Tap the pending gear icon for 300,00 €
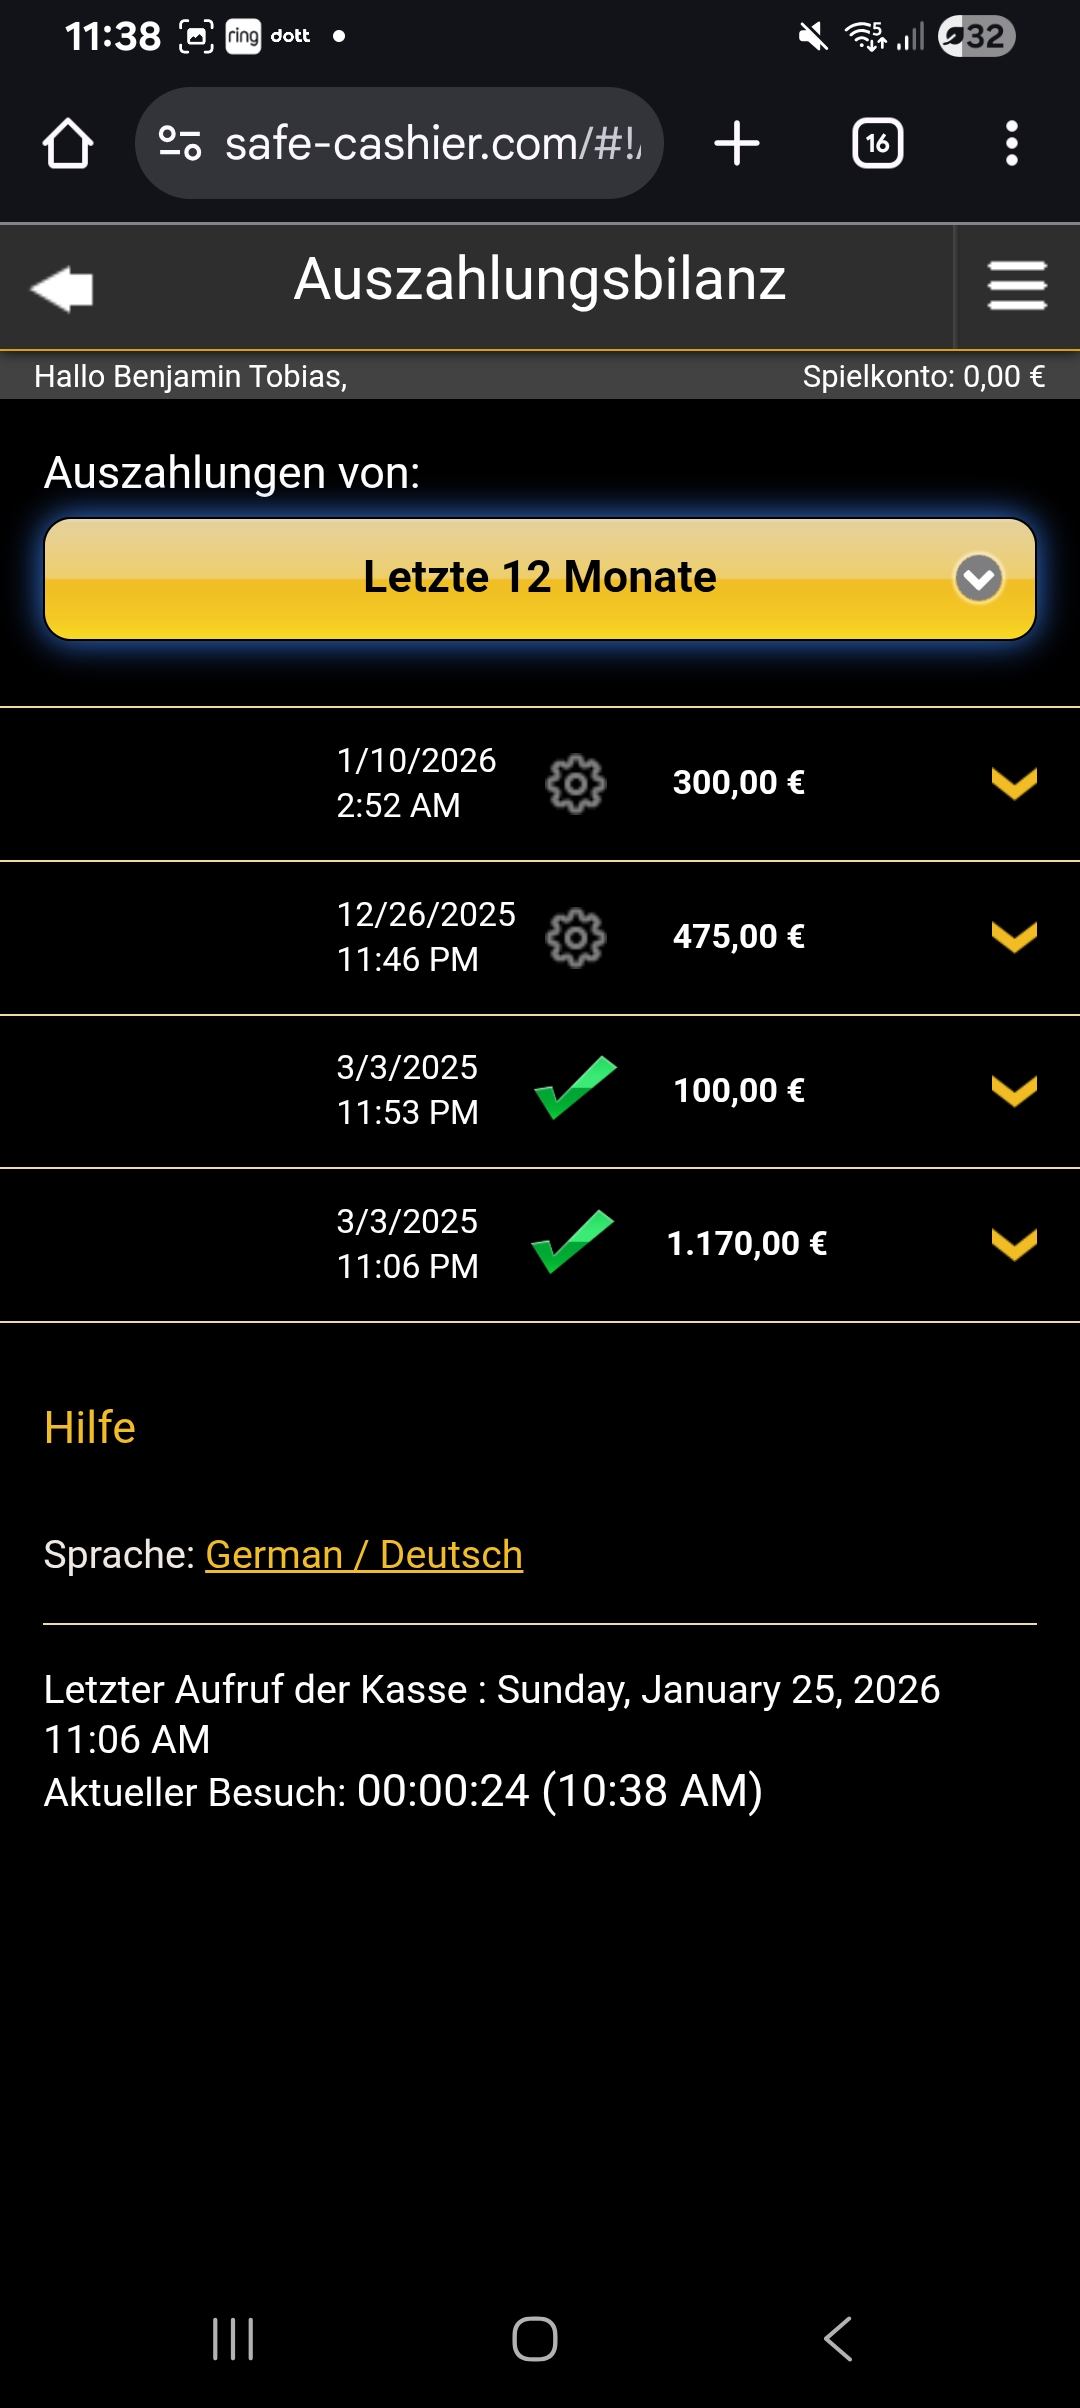The width and height of the screenshot is (1080, 2408). coord(576,783)
